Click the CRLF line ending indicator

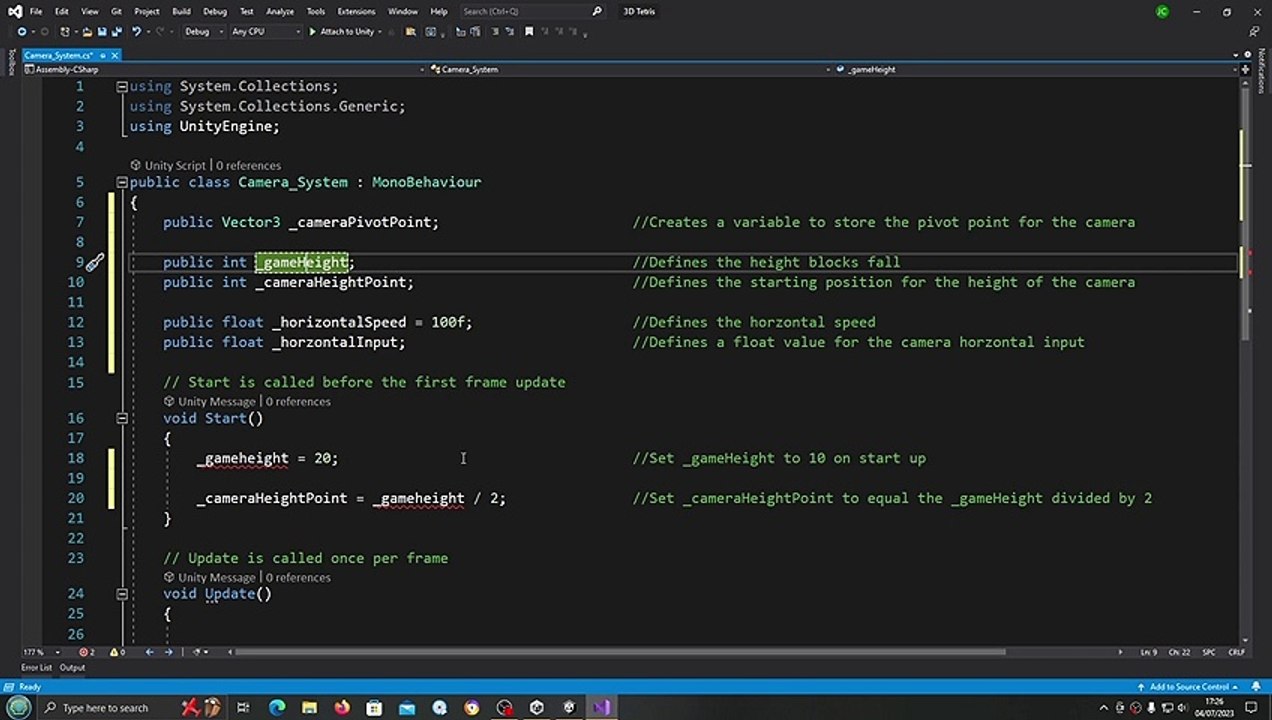pos(1236,652)
